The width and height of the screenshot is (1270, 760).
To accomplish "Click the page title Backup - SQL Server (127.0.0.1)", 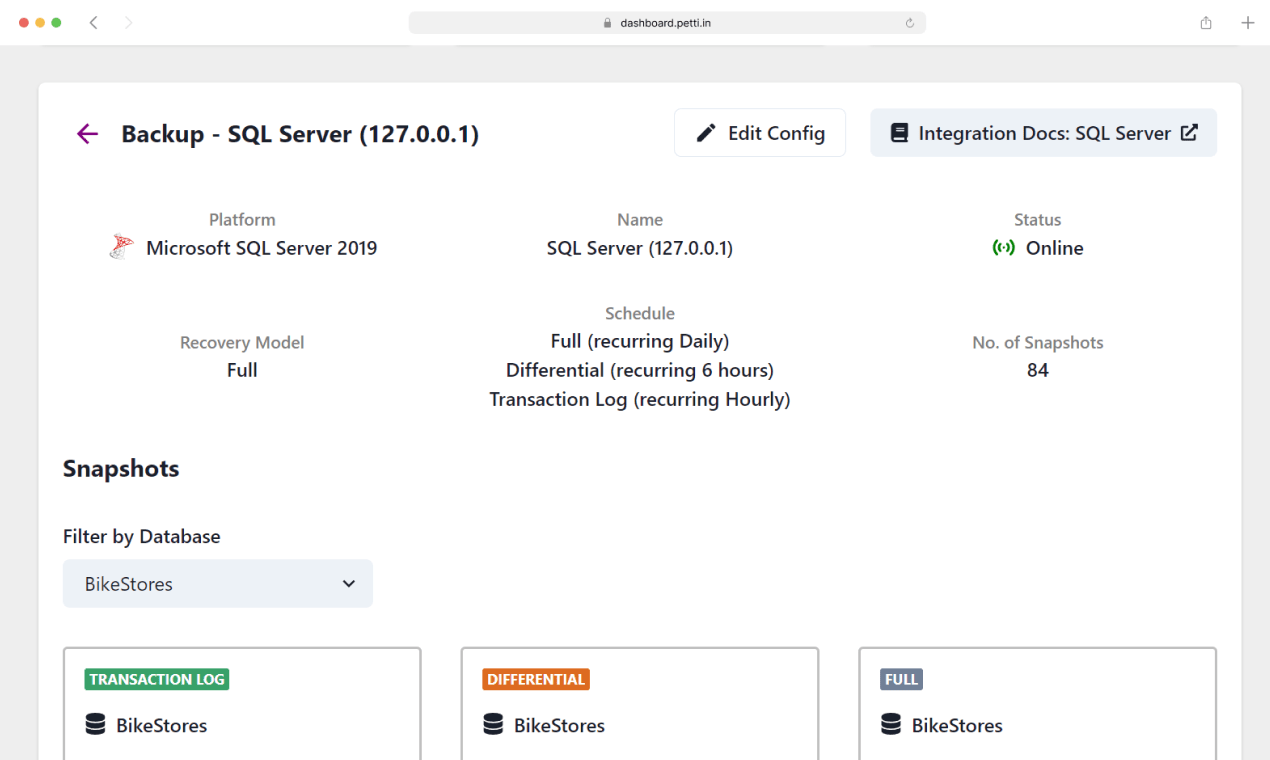I will [x=300, y=134].
